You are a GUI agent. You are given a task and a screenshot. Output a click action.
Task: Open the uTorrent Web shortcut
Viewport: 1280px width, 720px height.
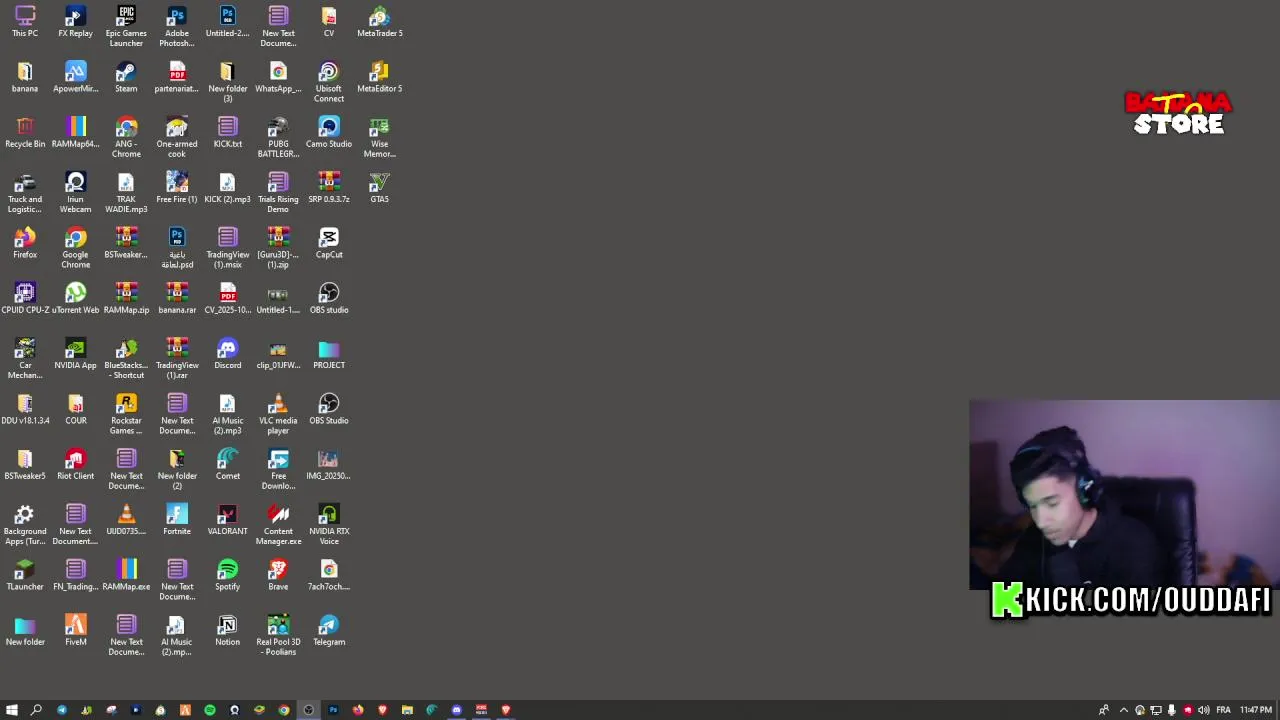click(x=76, y=298)
